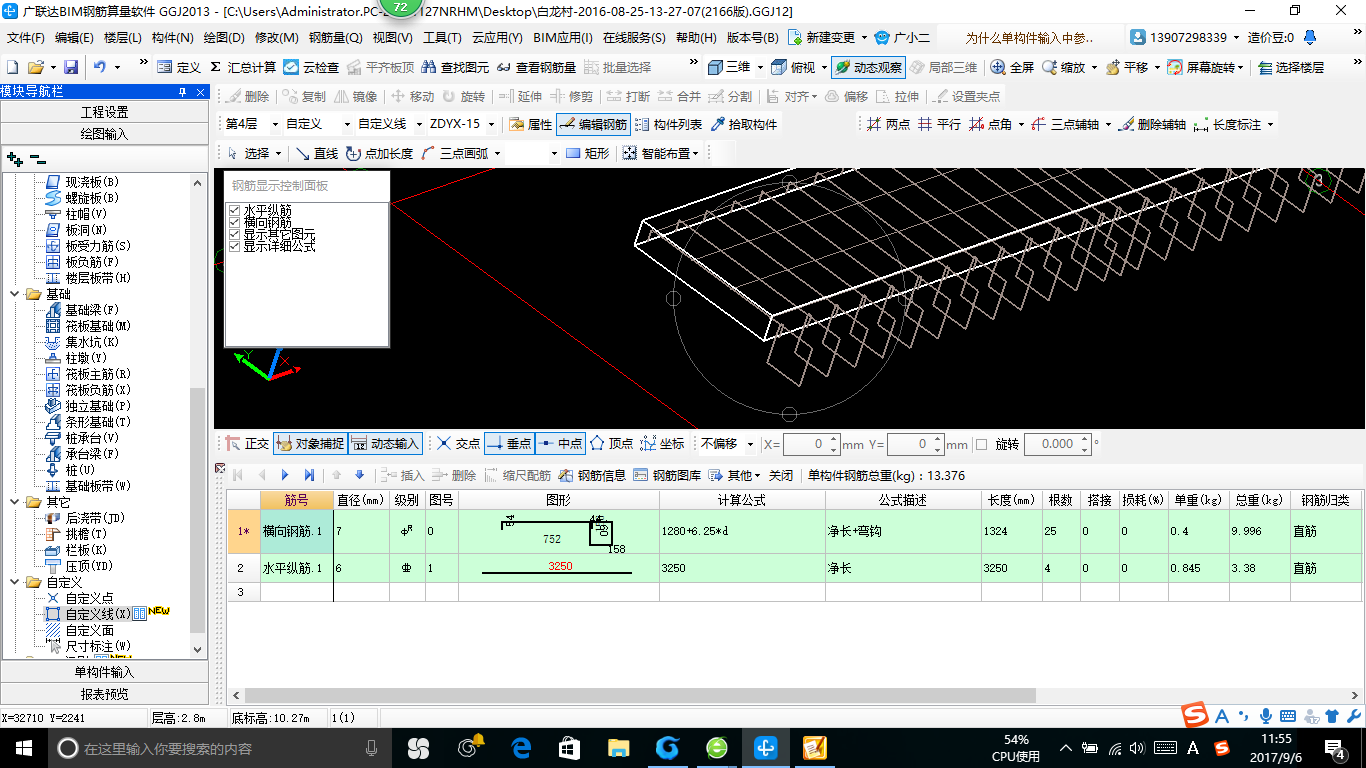Open 构件列表 component list

point(668,125)
